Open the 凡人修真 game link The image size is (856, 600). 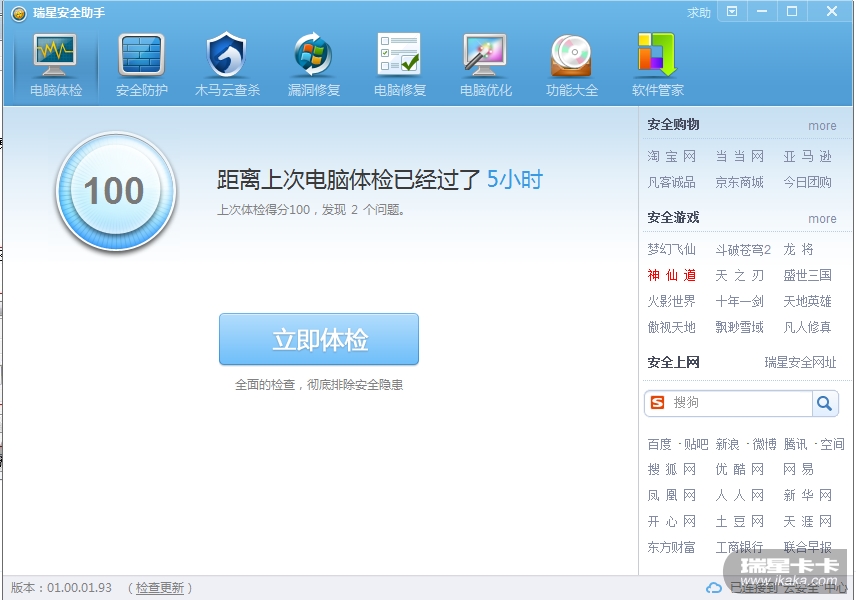807,328
